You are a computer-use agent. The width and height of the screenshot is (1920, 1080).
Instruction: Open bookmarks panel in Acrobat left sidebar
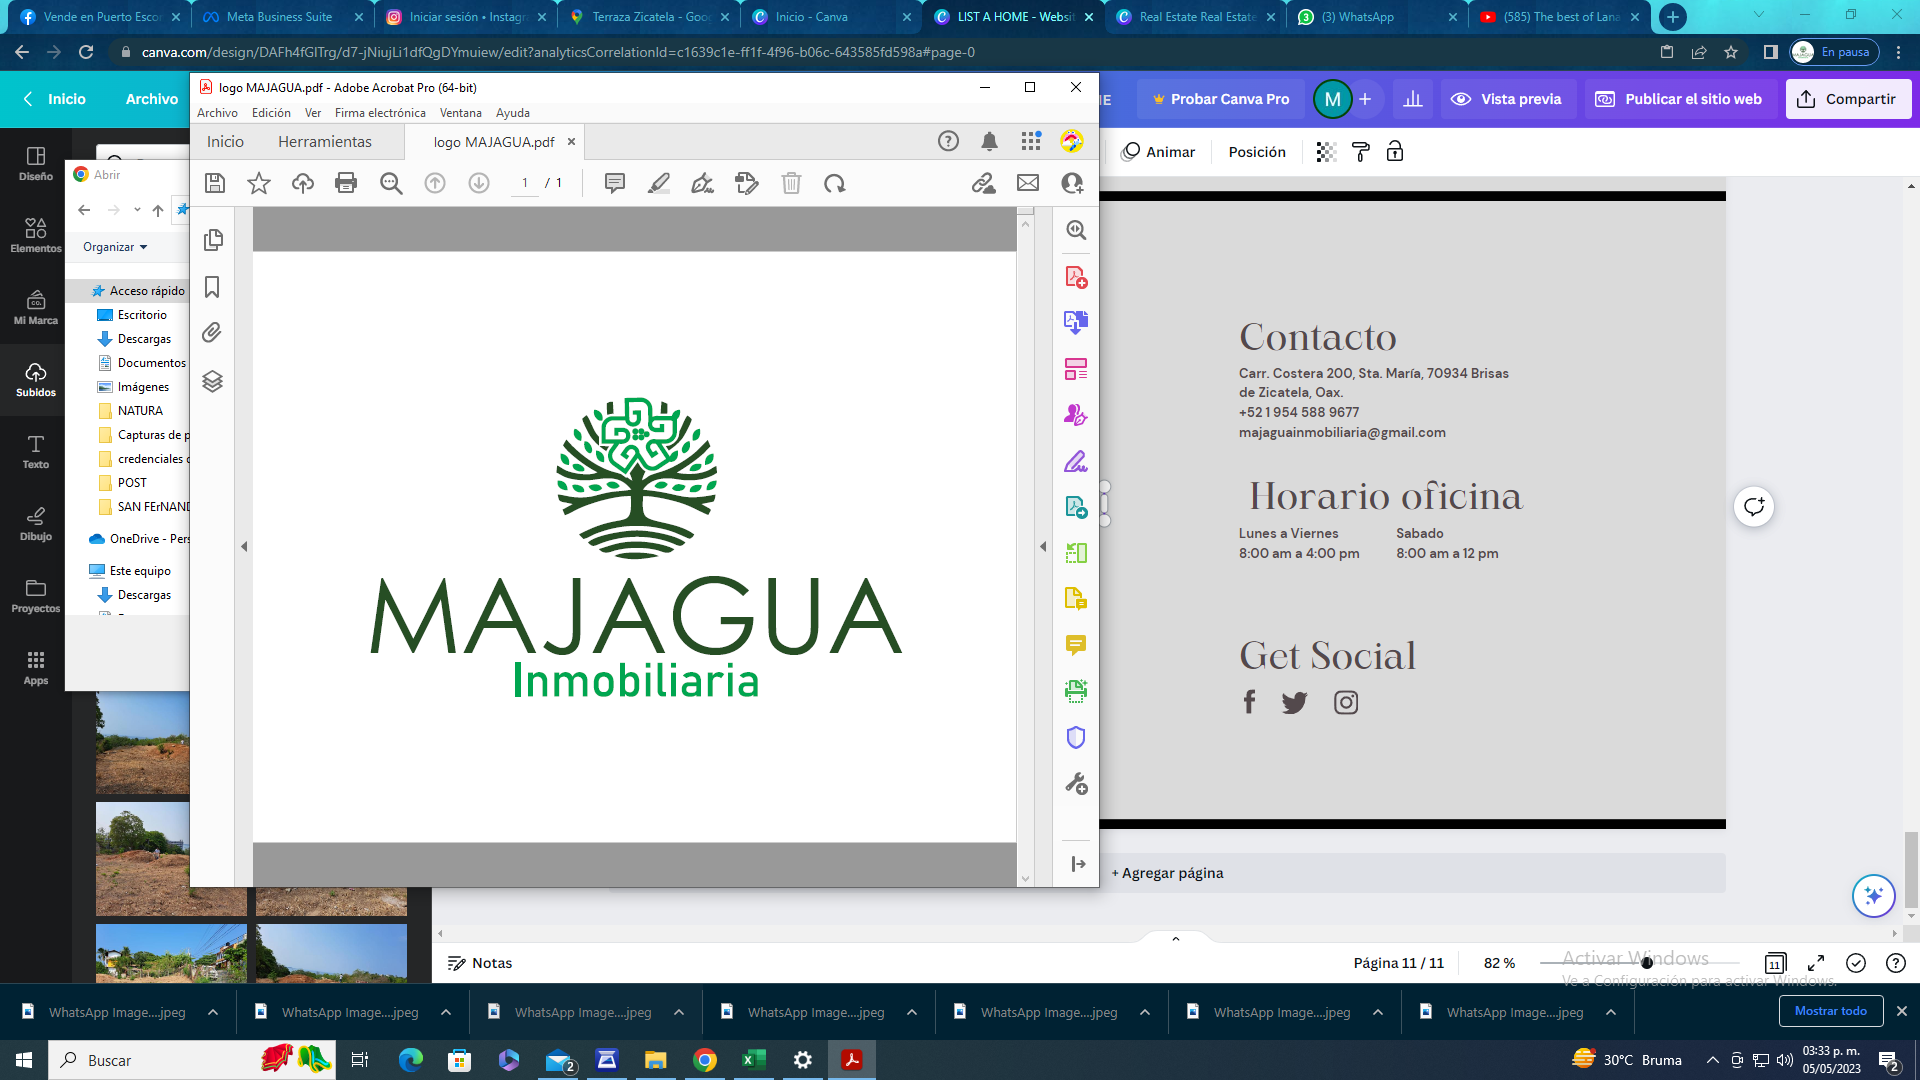tap(212, 287)
